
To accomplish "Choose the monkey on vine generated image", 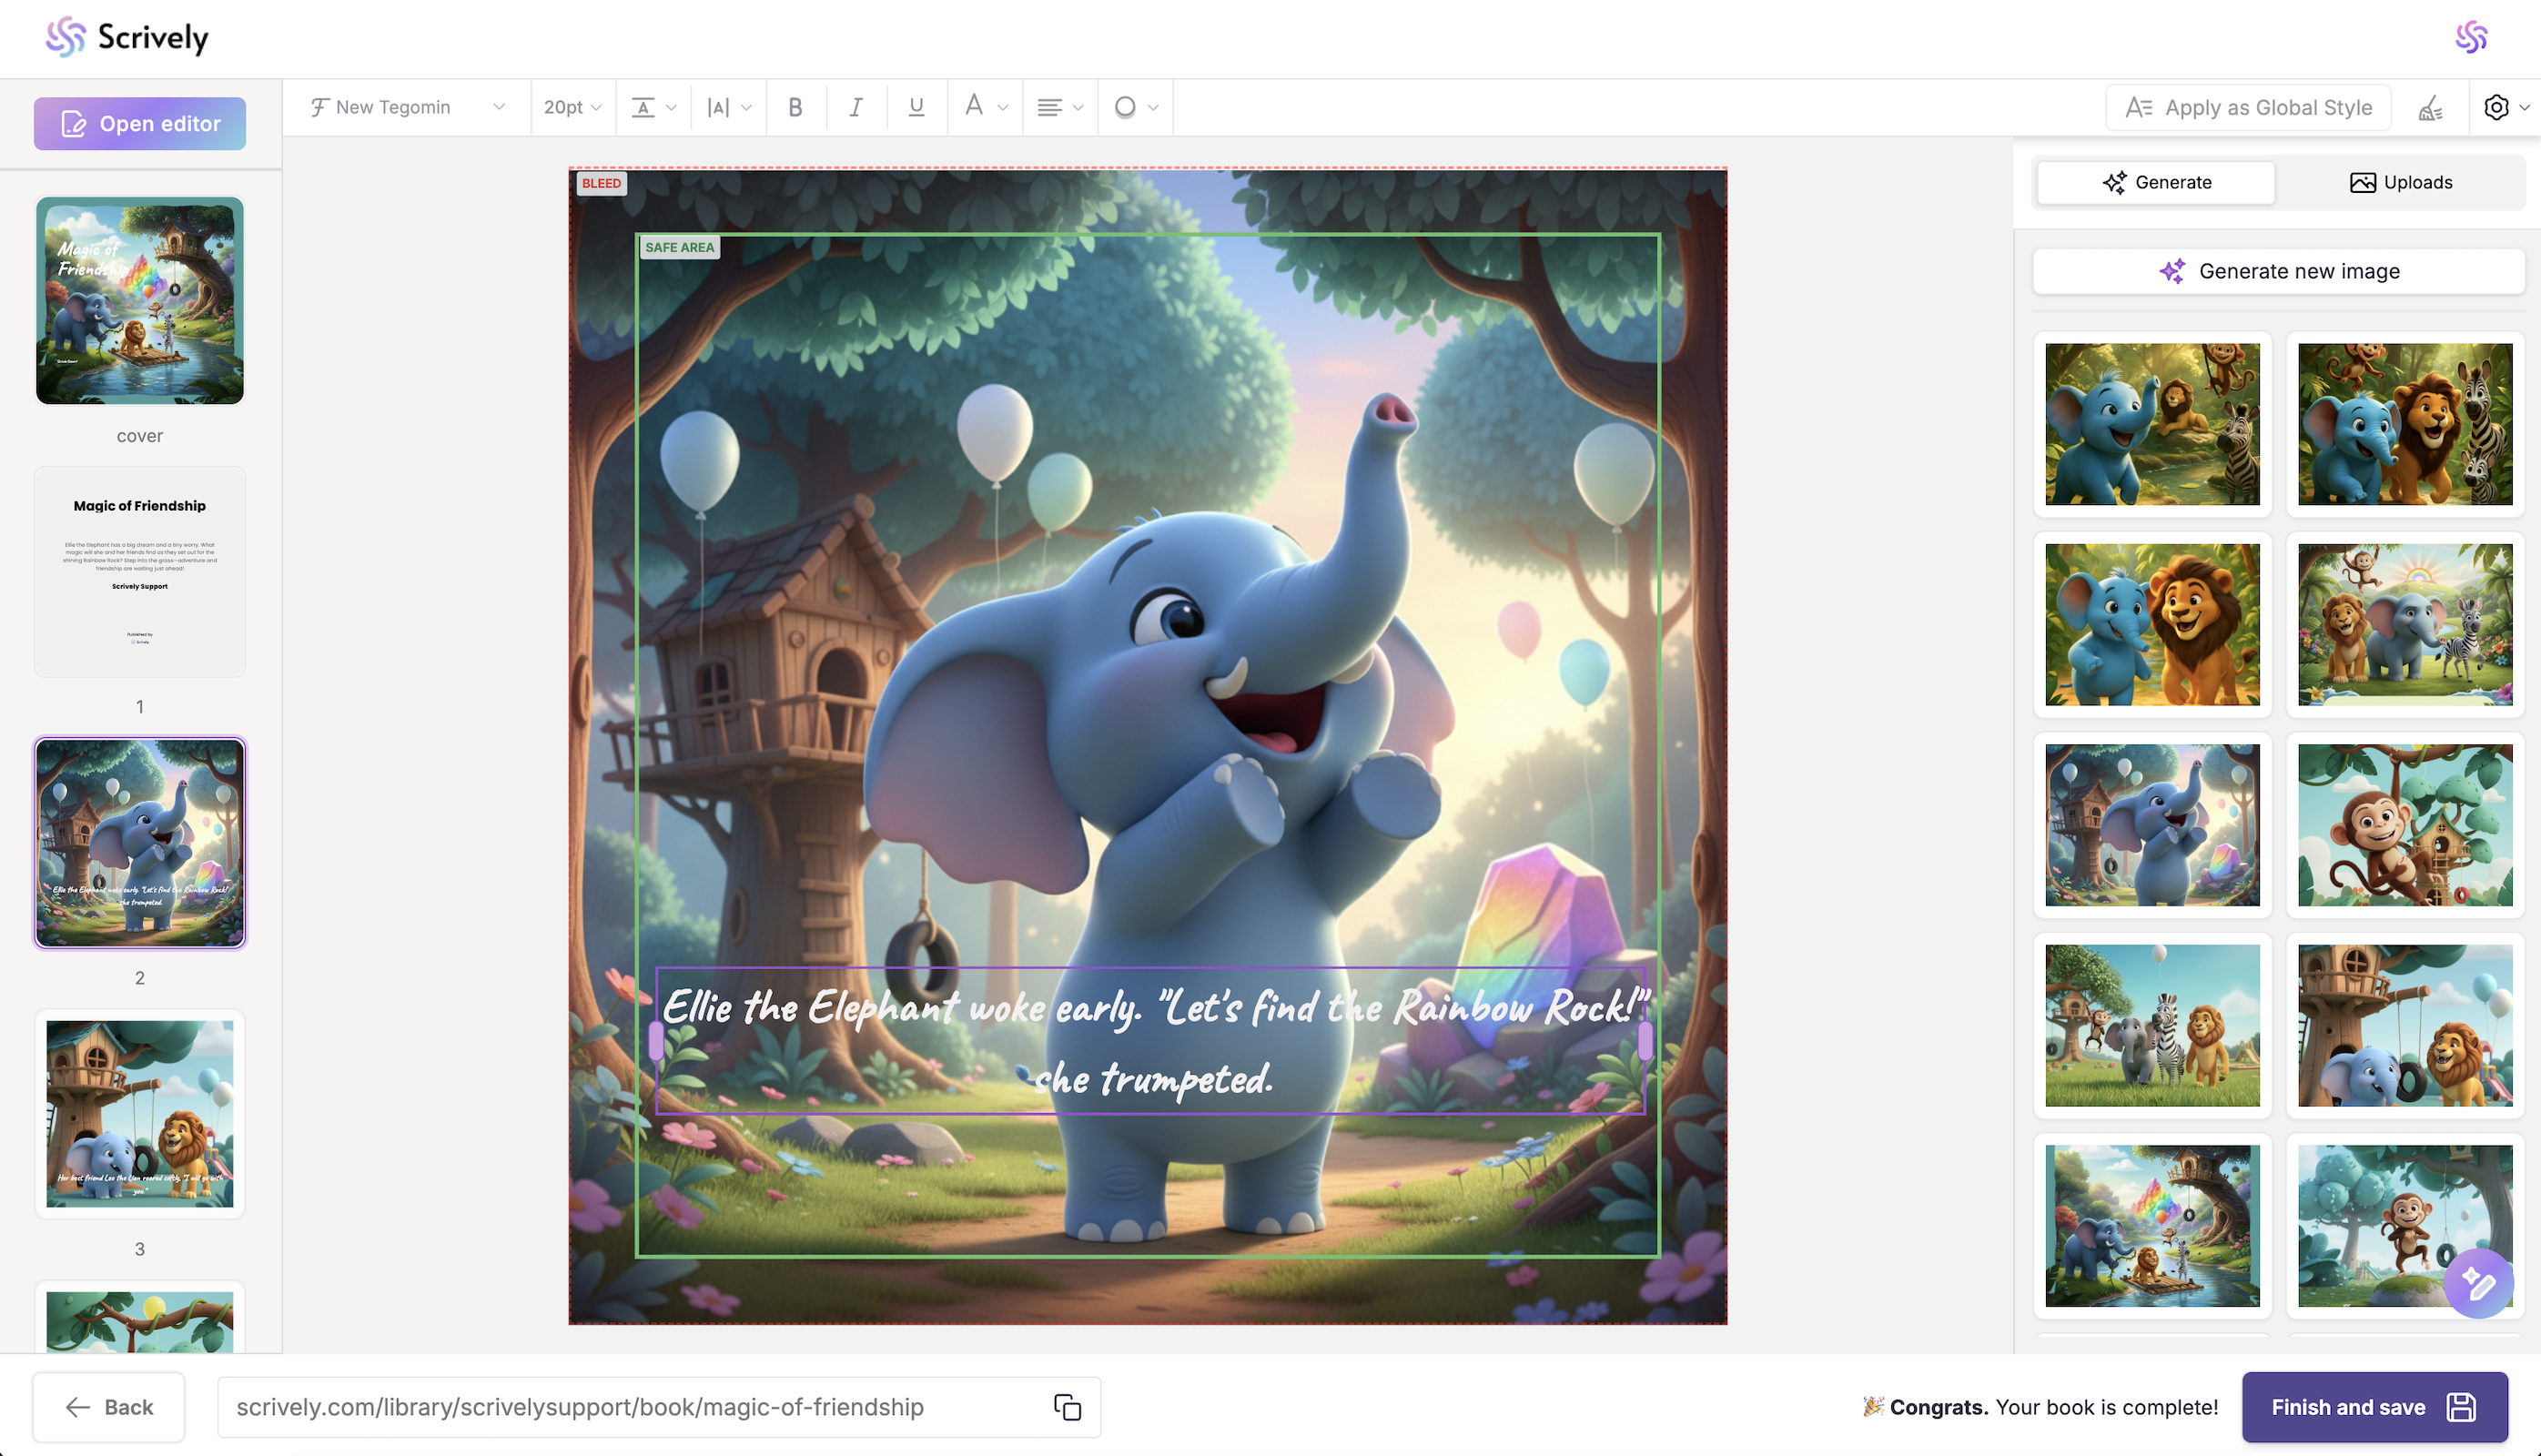I will coord(2404,825).
